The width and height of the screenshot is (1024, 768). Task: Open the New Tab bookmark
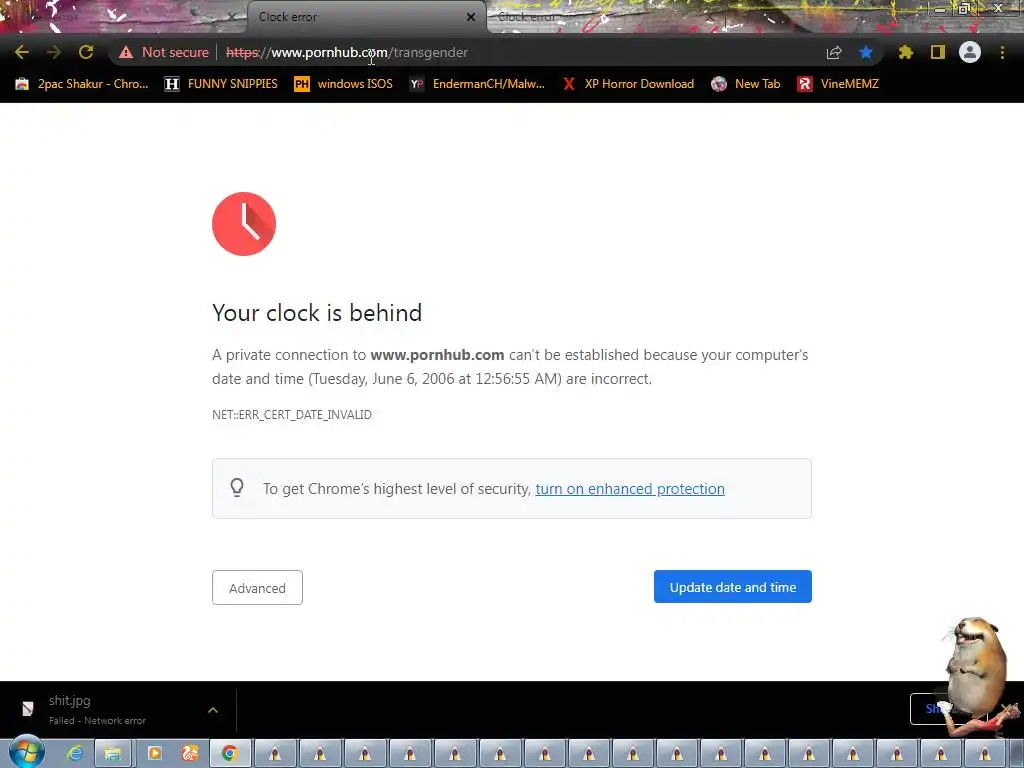[x=746, y=84]
